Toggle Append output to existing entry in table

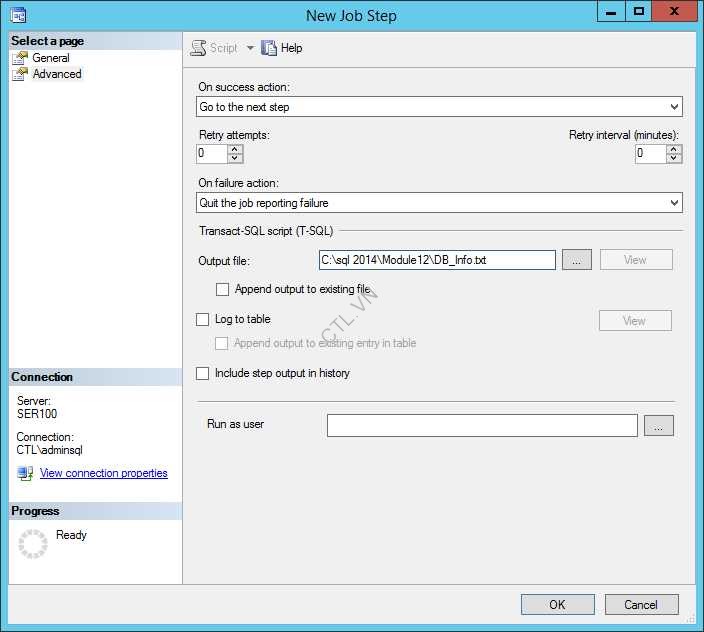click(221, 343)
